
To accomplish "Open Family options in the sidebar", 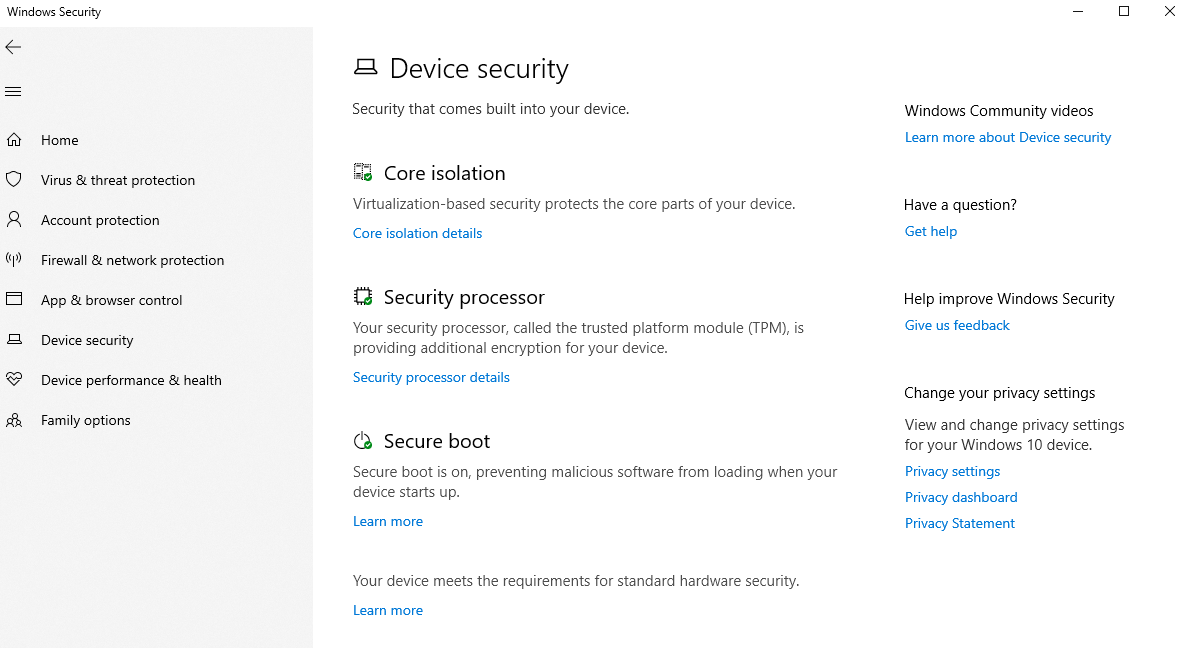I will (85, 419).
